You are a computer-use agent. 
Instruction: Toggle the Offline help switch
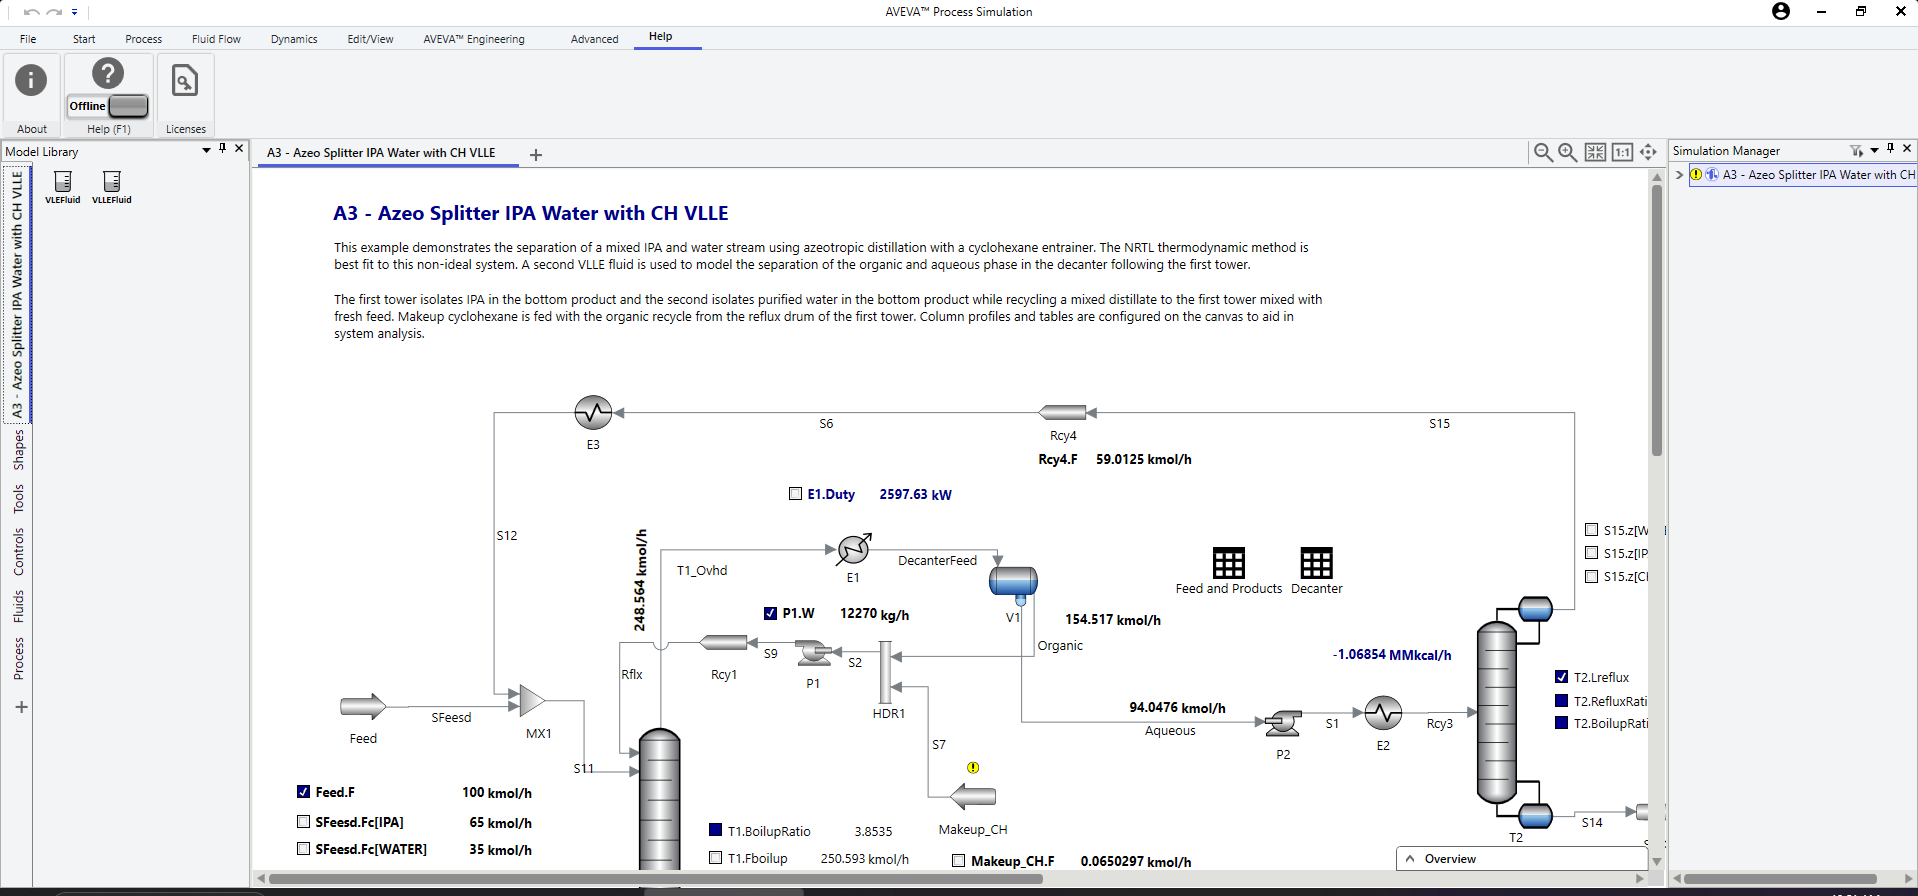[128, 106]
